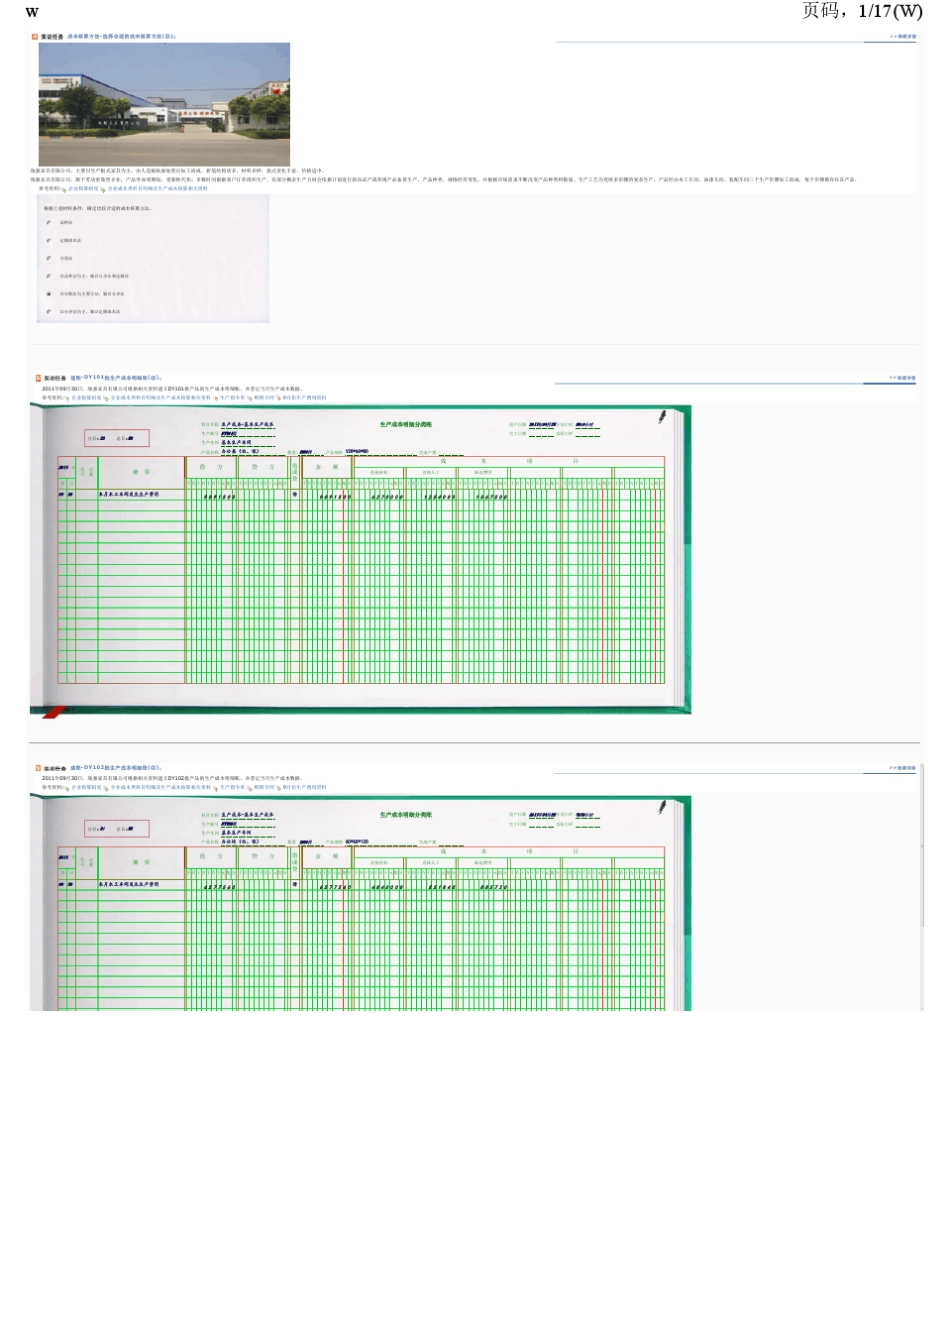Open 企业核算制度 reference link in DY102 task
The width and height of the screenshot is (950, 1344).
tap(86, 787)
